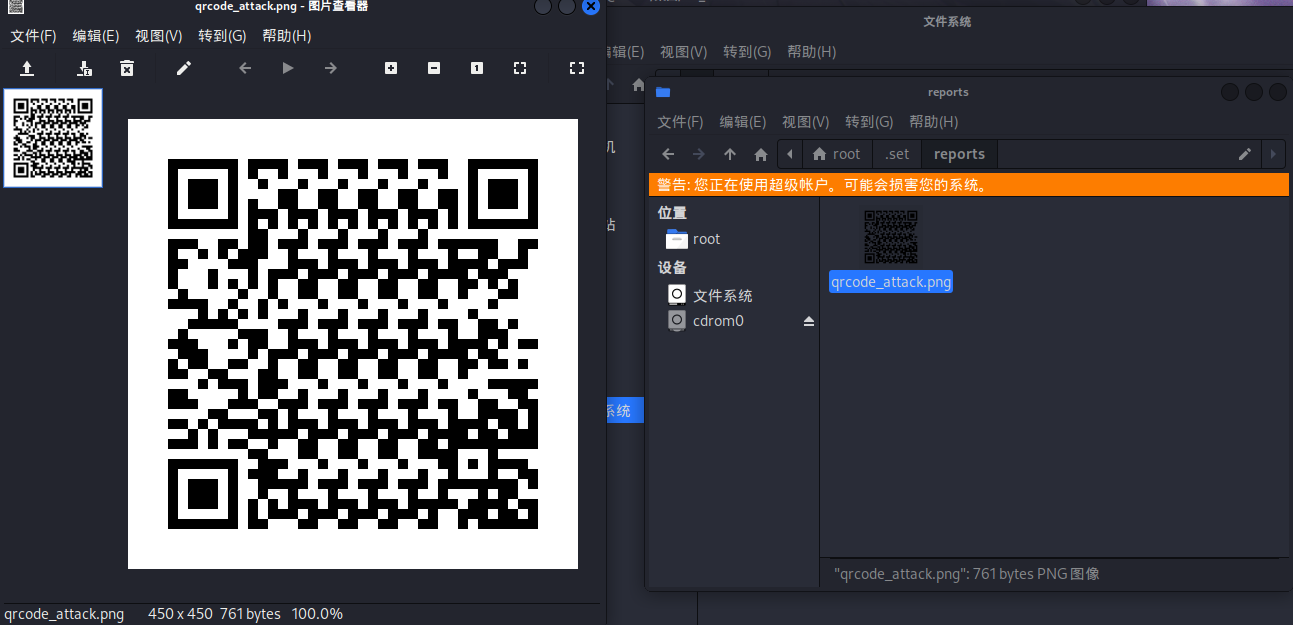Select the reports path button in breadcrumb
The height and width of the screenshot is (625, 1293).
click(959, 154)
